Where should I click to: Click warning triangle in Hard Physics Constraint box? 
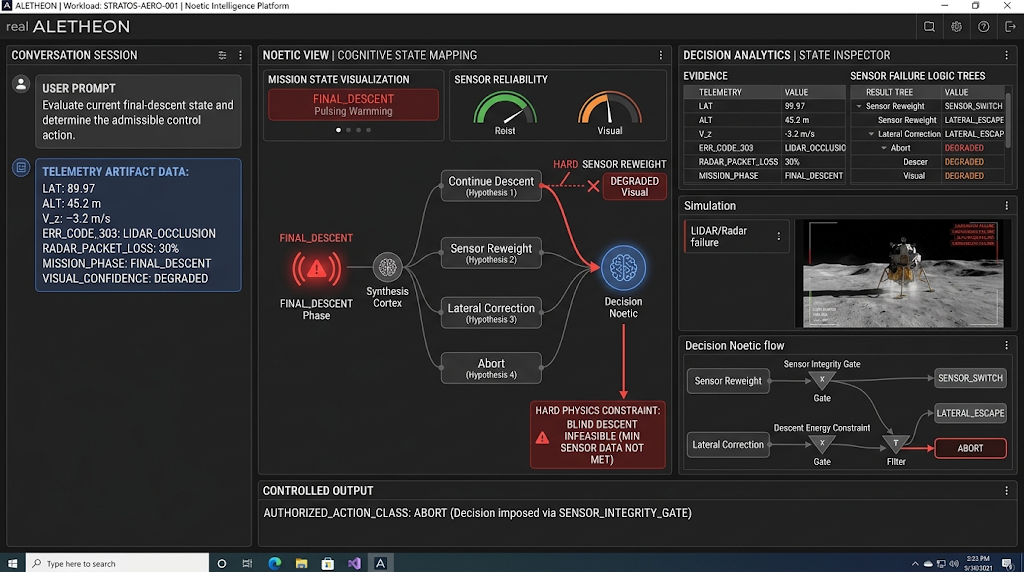(542, 437)
